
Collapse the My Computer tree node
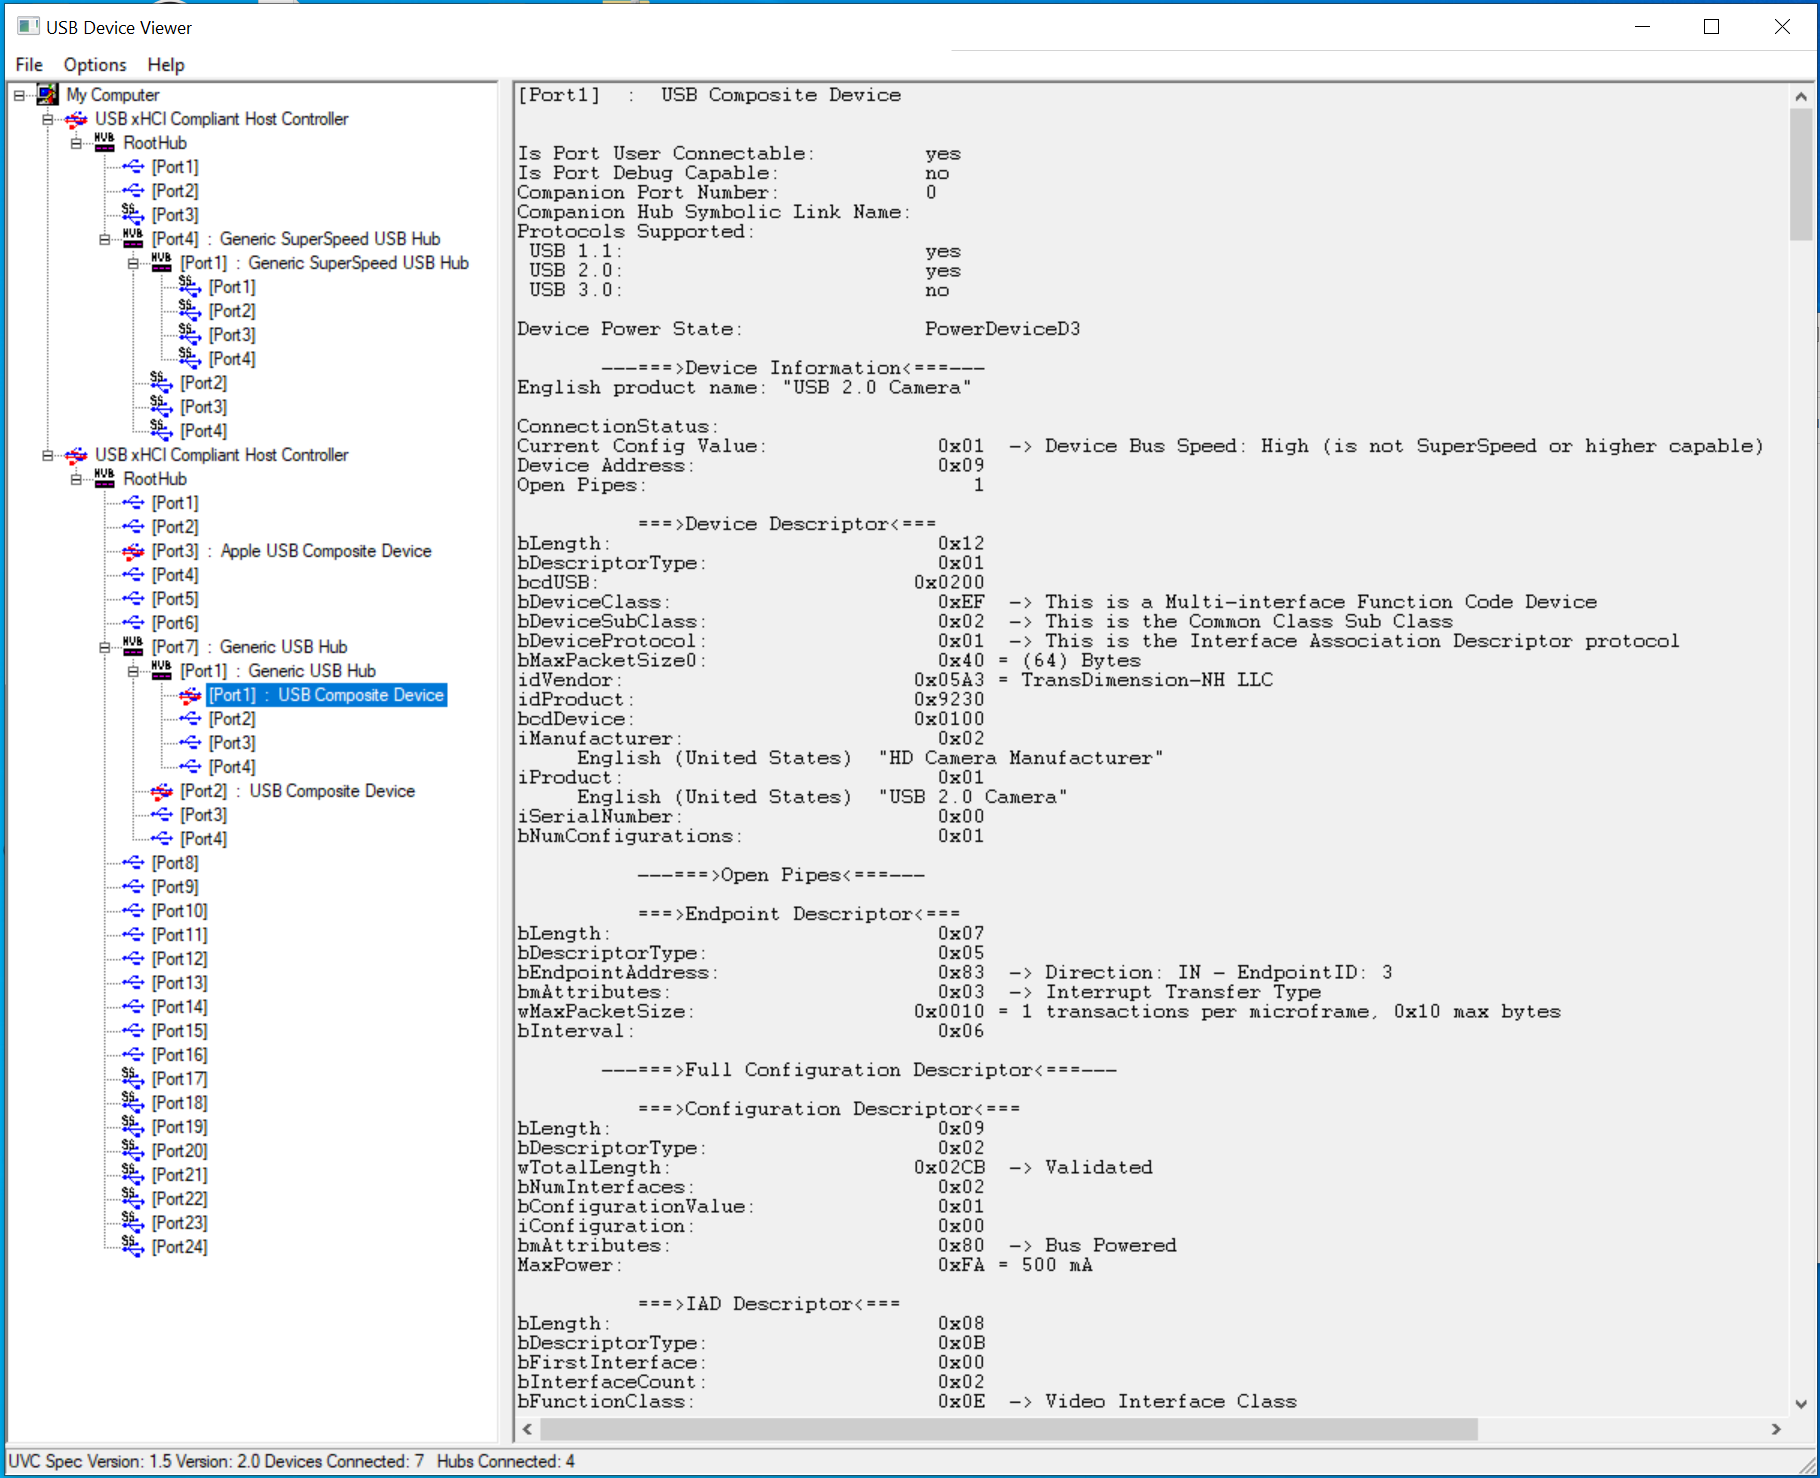point(19,95)
